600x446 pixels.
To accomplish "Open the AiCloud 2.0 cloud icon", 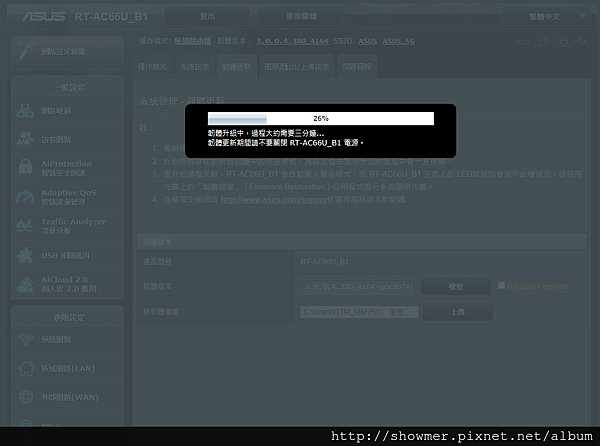I will [x=25, y=284].
